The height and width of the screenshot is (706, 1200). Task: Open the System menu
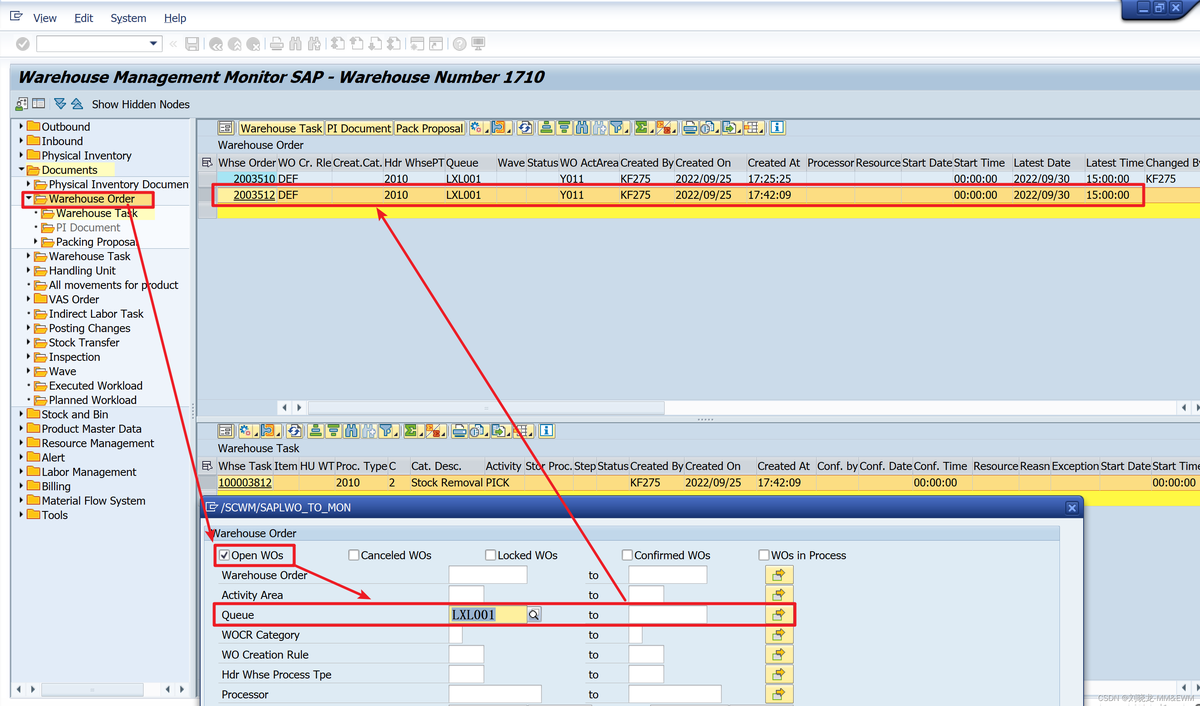[128, 18]
